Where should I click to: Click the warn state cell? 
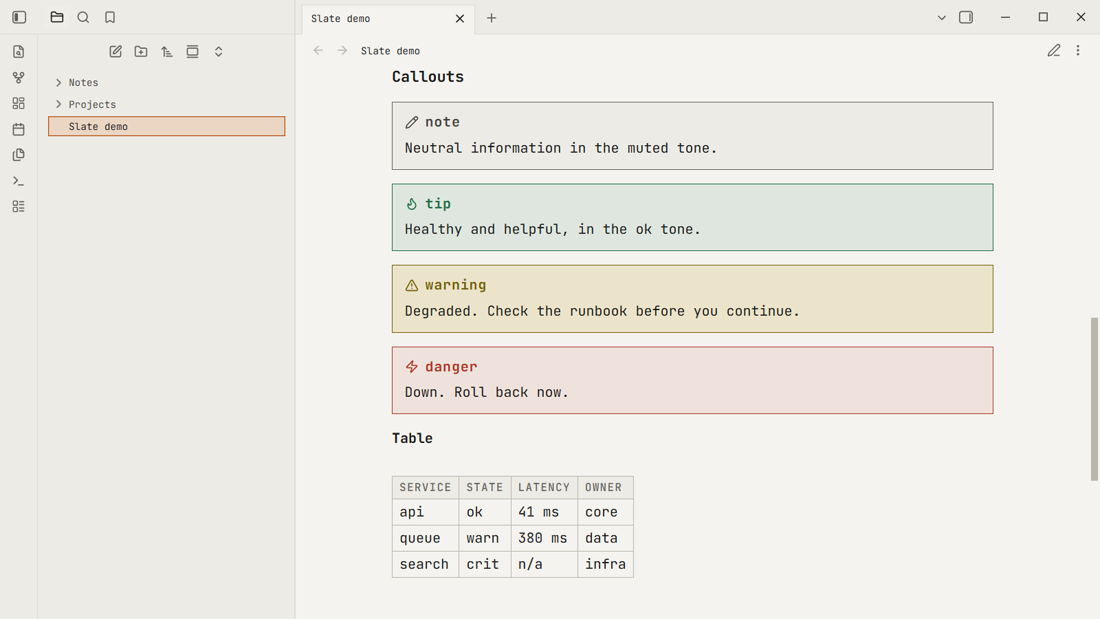coord(485,538)
